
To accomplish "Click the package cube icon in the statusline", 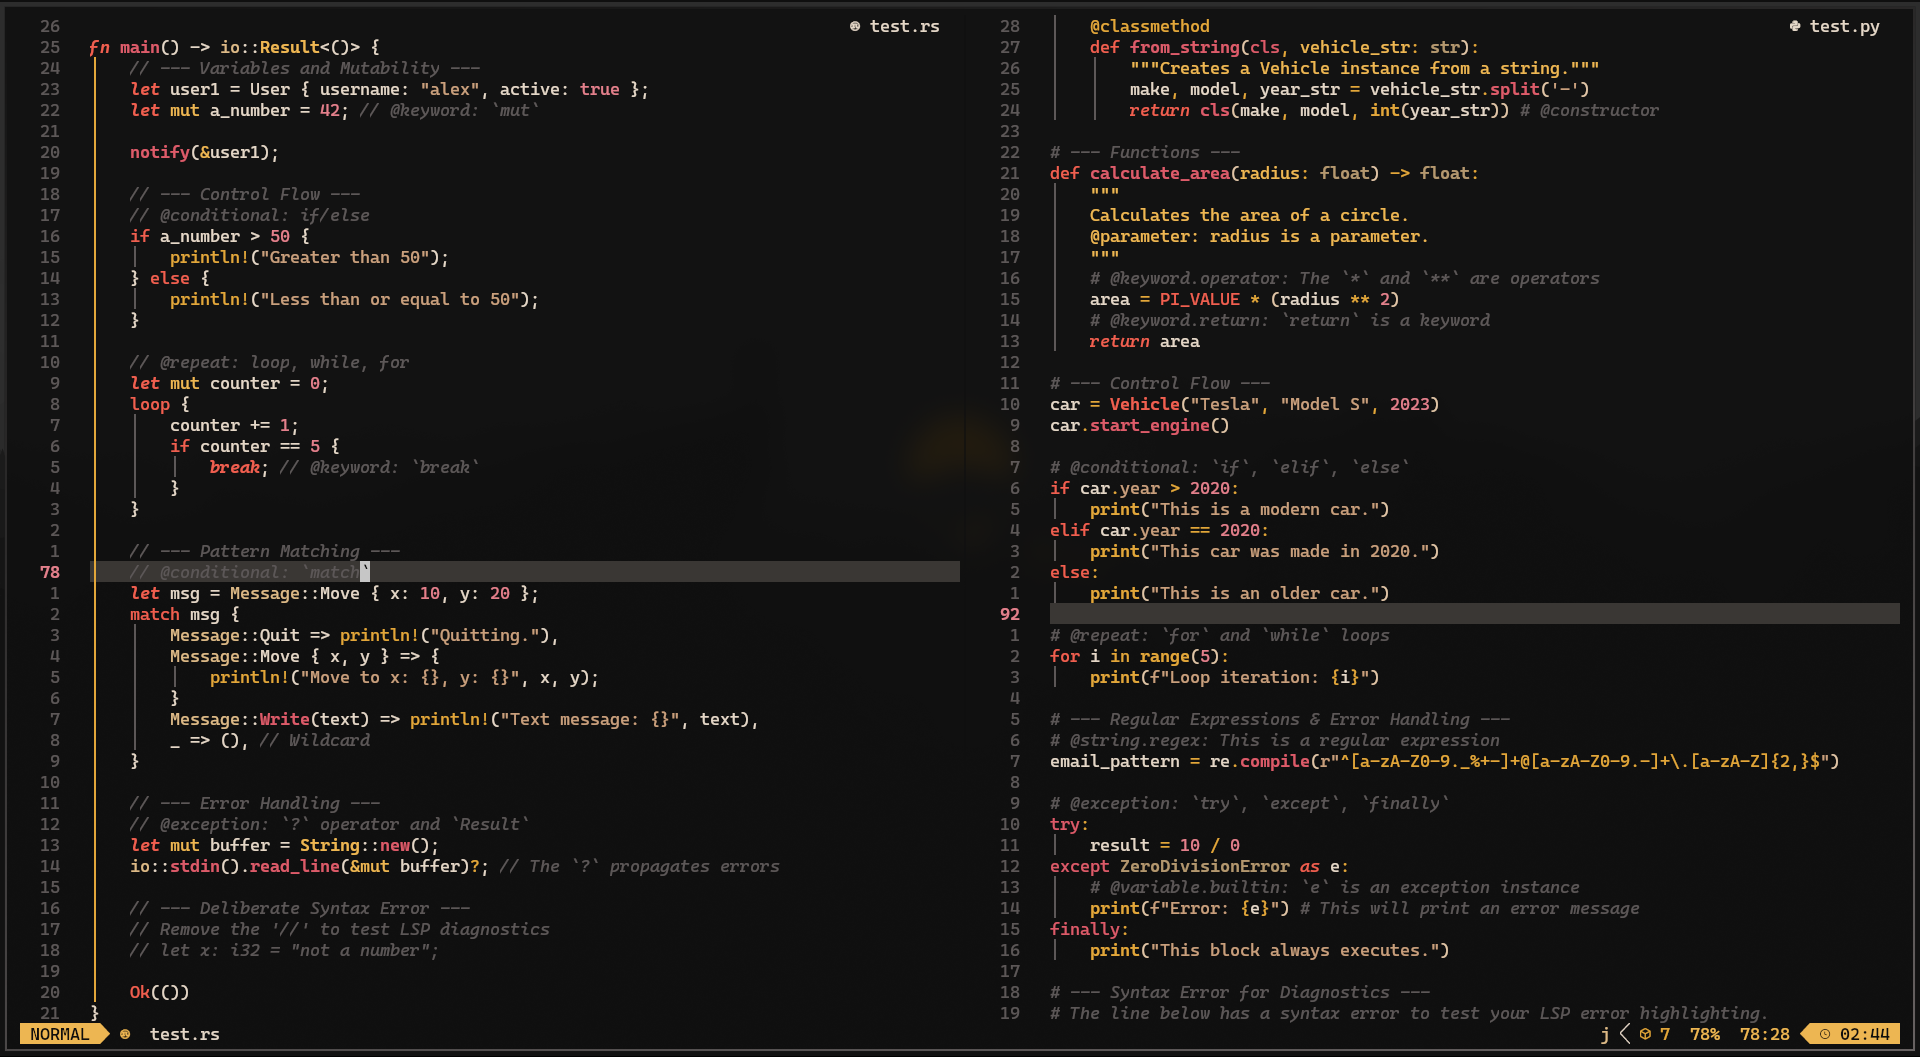I will 1647,1034.
